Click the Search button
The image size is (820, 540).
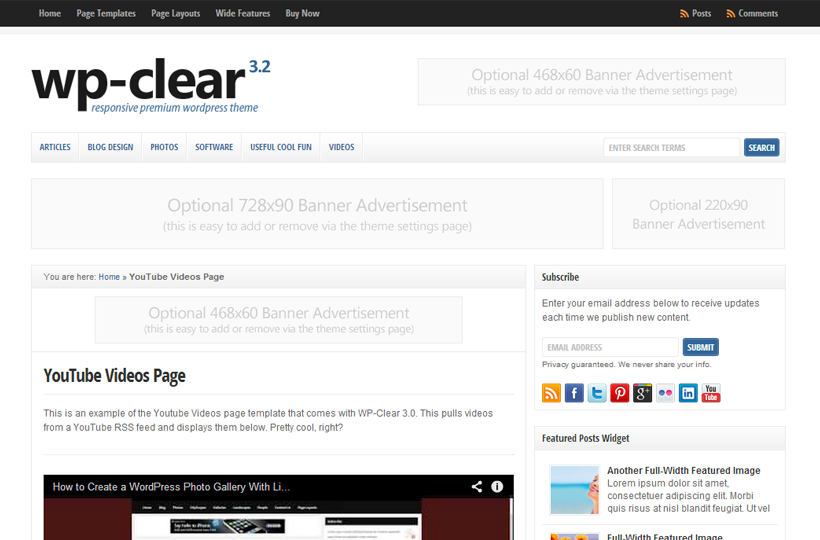(761, 147)
